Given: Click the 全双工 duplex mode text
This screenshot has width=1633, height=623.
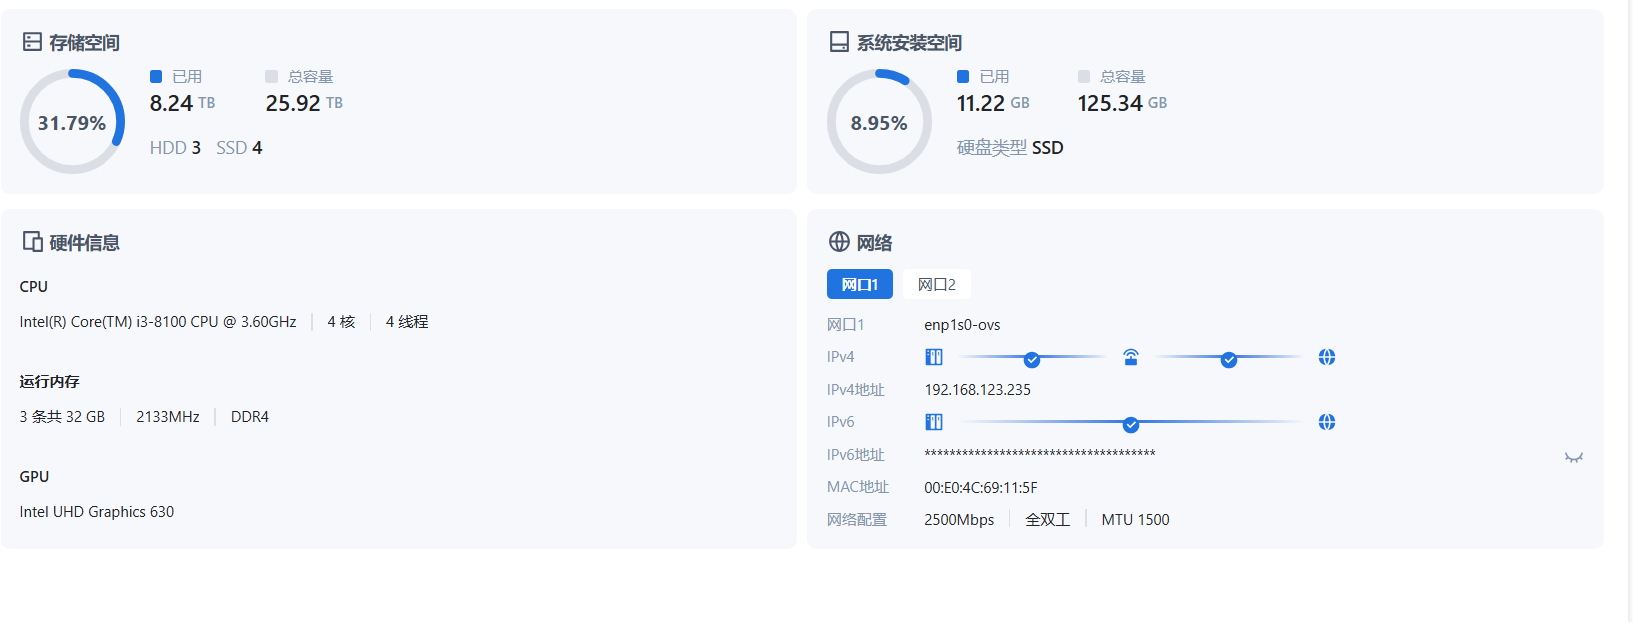Looking at the screenshot, I should pos(1048,520).
